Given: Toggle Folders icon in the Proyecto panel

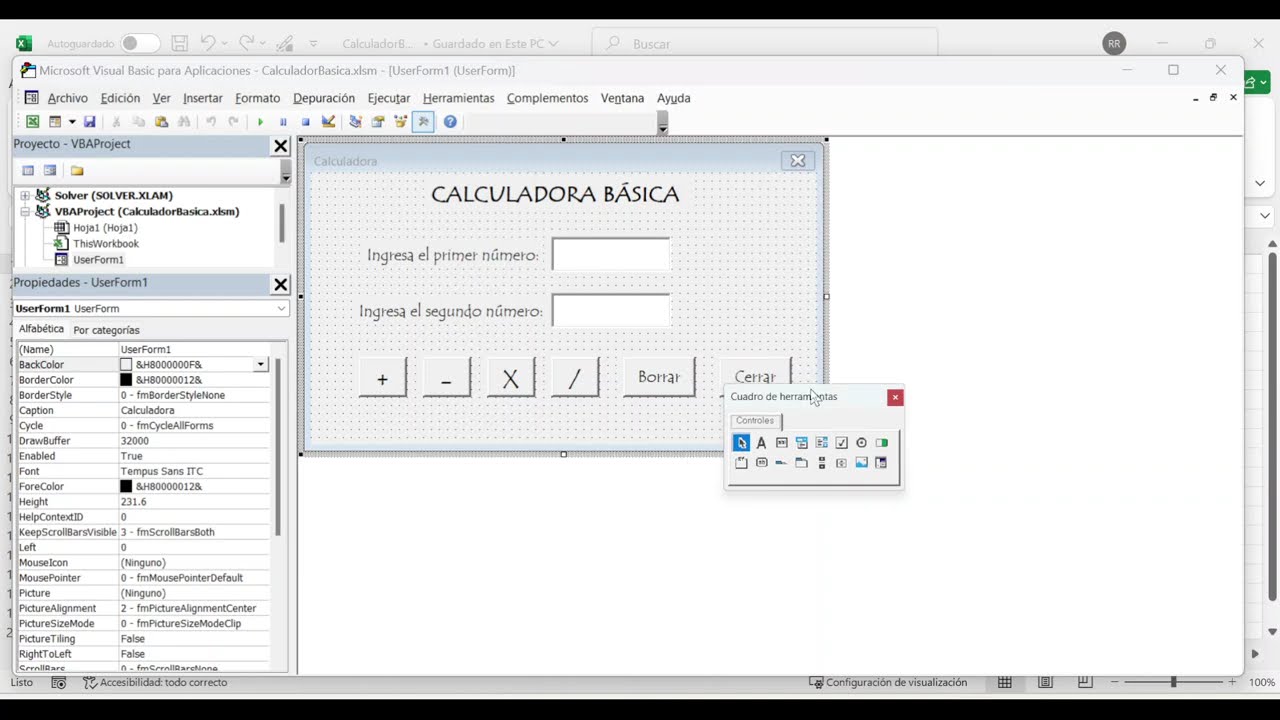Looking at the screenshot, I should pyautogui.click(x=77, y=171).
